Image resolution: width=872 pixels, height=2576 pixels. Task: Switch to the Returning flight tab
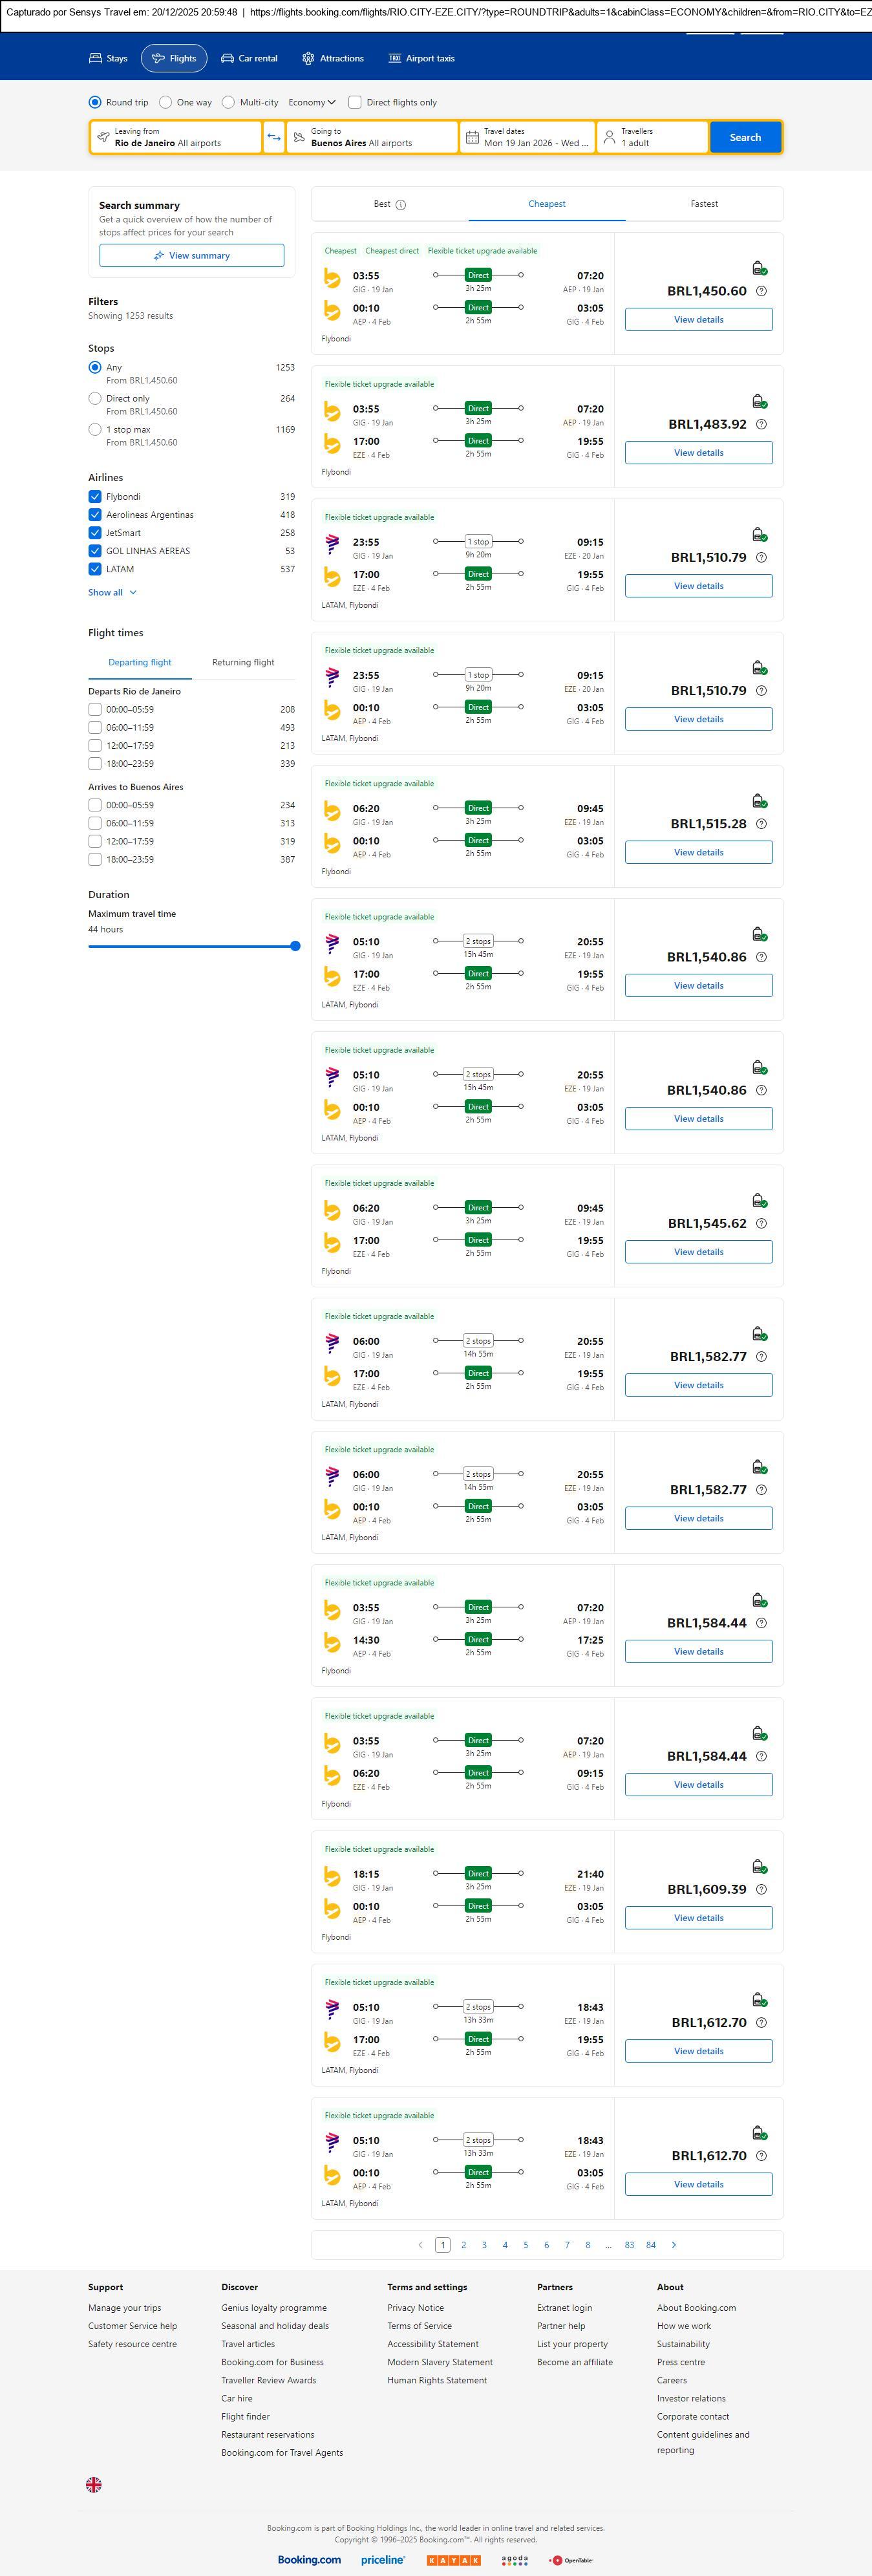(243, 662)
